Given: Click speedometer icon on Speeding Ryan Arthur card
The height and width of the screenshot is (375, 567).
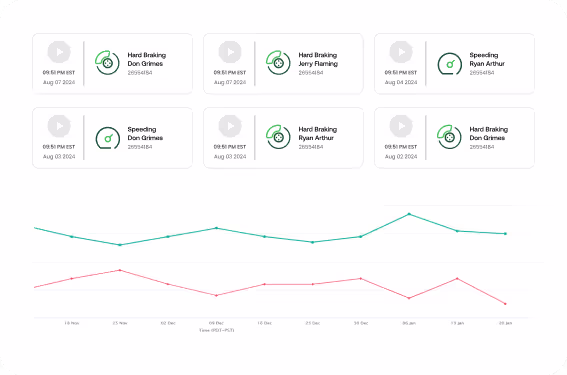Looking at the screenshot, I should tap(449, 64).
